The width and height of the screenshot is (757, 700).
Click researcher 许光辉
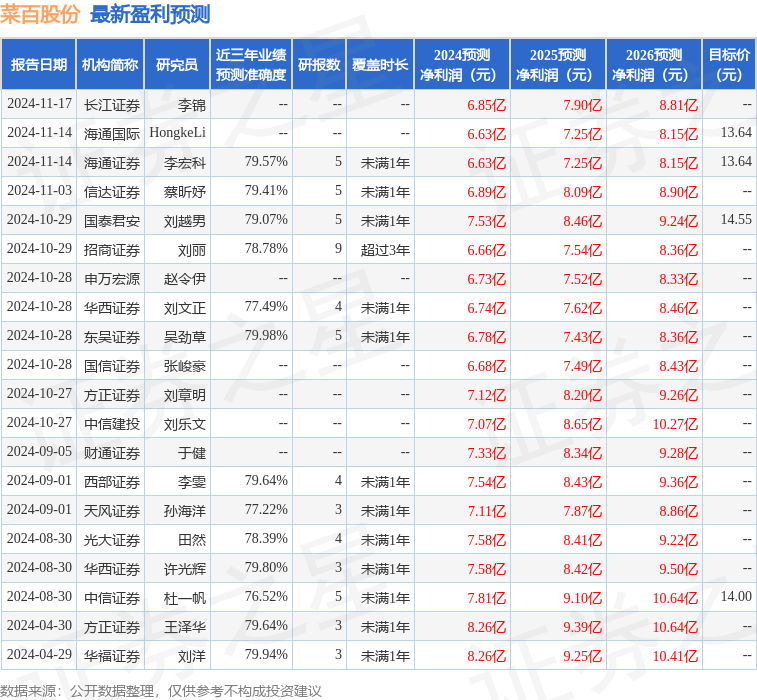tap(185, 569)
